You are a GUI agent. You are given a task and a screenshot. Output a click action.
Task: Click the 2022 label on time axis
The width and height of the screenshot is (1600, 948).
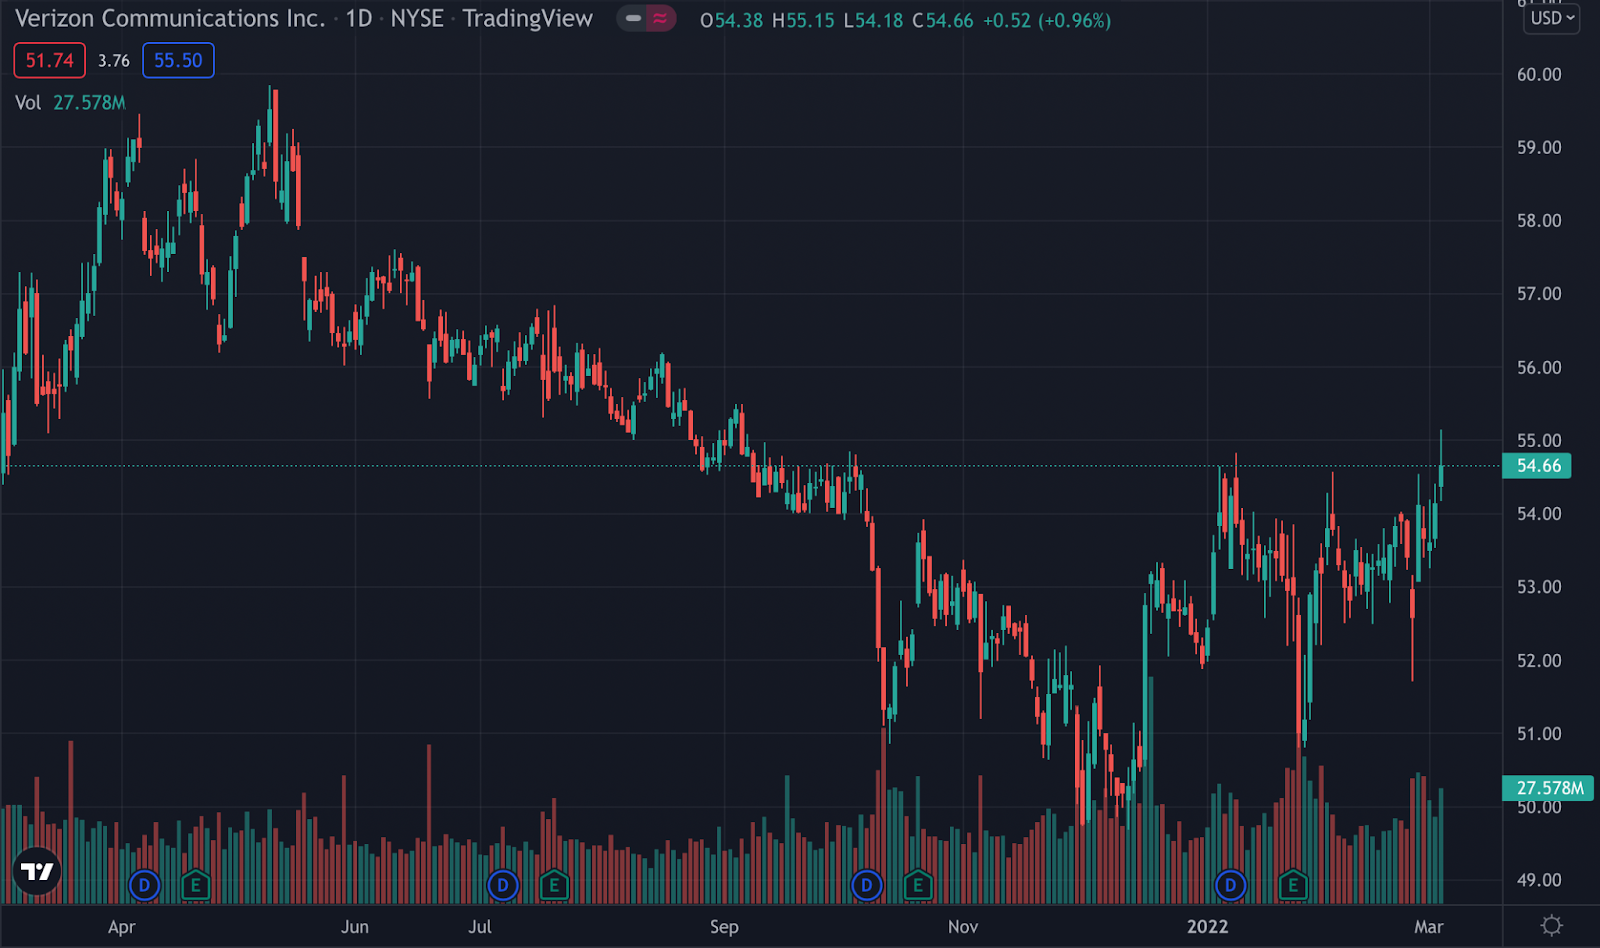pos(1207,927)
